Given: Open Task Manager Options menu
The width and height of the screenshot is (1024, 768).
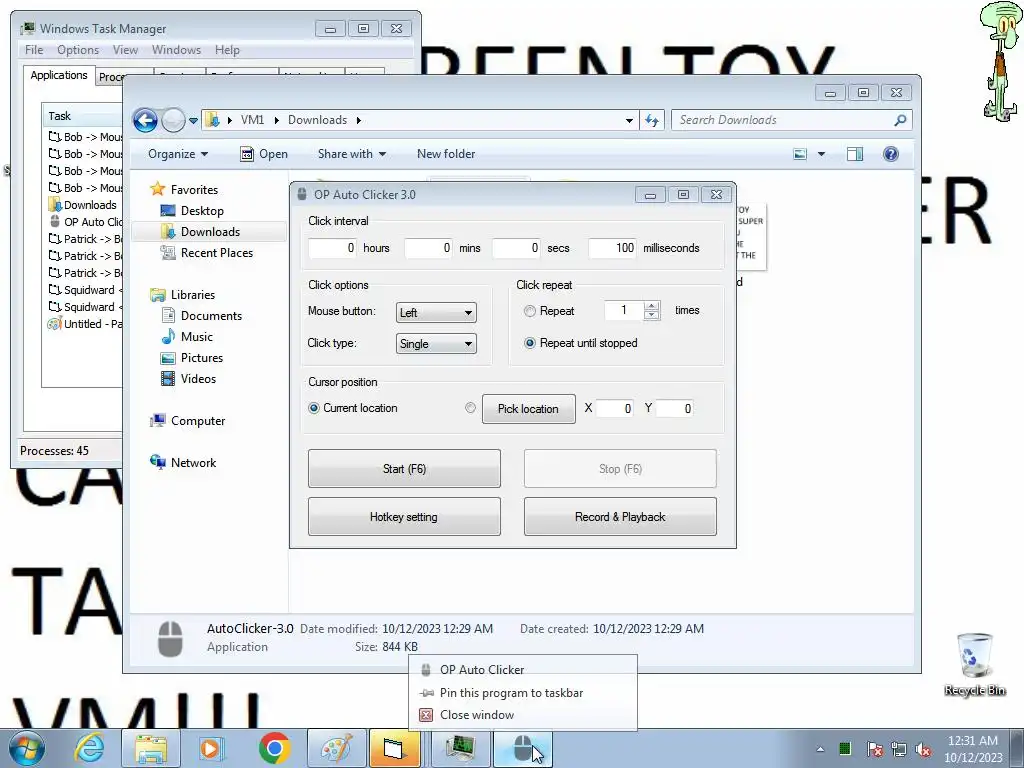Looking at the screenshot, I should click(78, 50).
